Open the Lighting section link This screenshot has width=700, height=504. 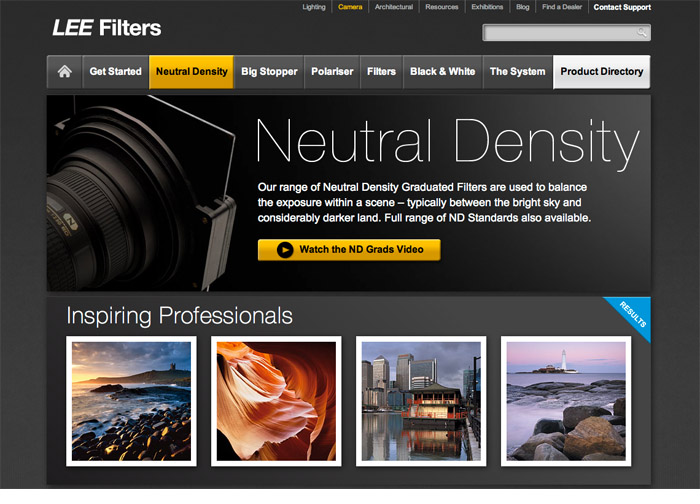[x=314, y=7]
